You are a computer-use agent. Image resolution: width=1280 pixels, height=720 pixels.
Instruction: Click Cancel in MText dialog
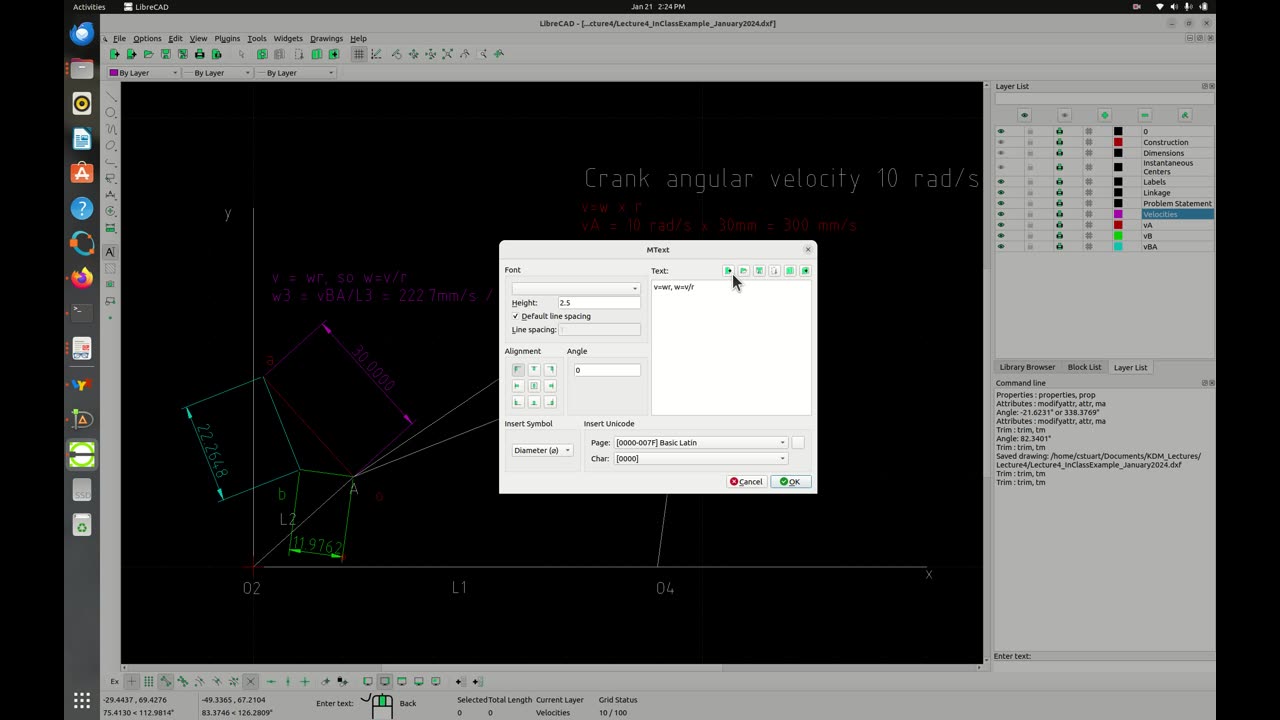(x=746, y=482)
